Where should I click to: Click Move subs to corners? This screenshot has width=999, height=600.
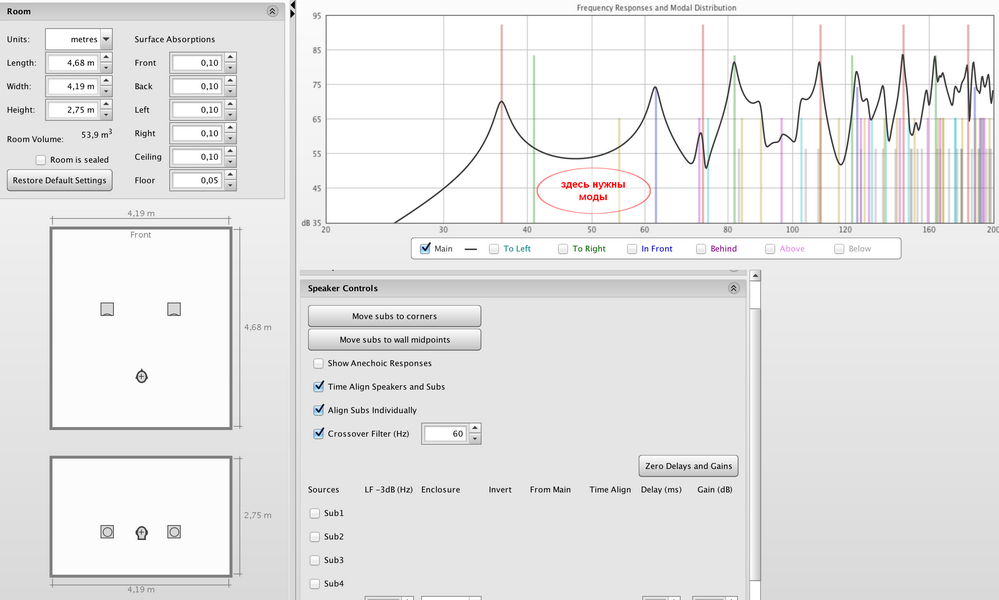tap(394, 316)
